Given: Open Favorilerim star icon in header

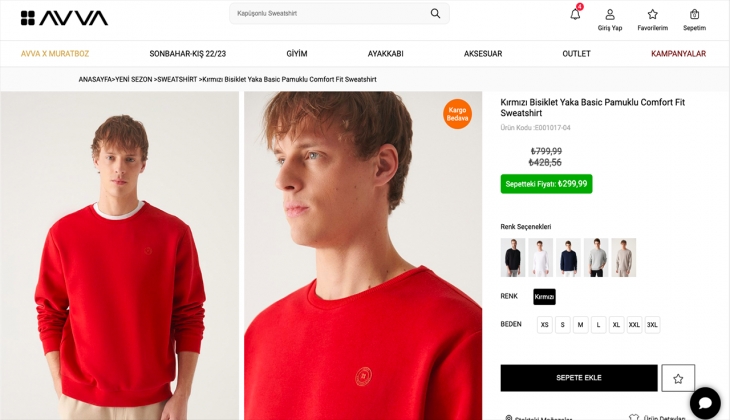Looking at the screenshot, I should tap(652, 19).
